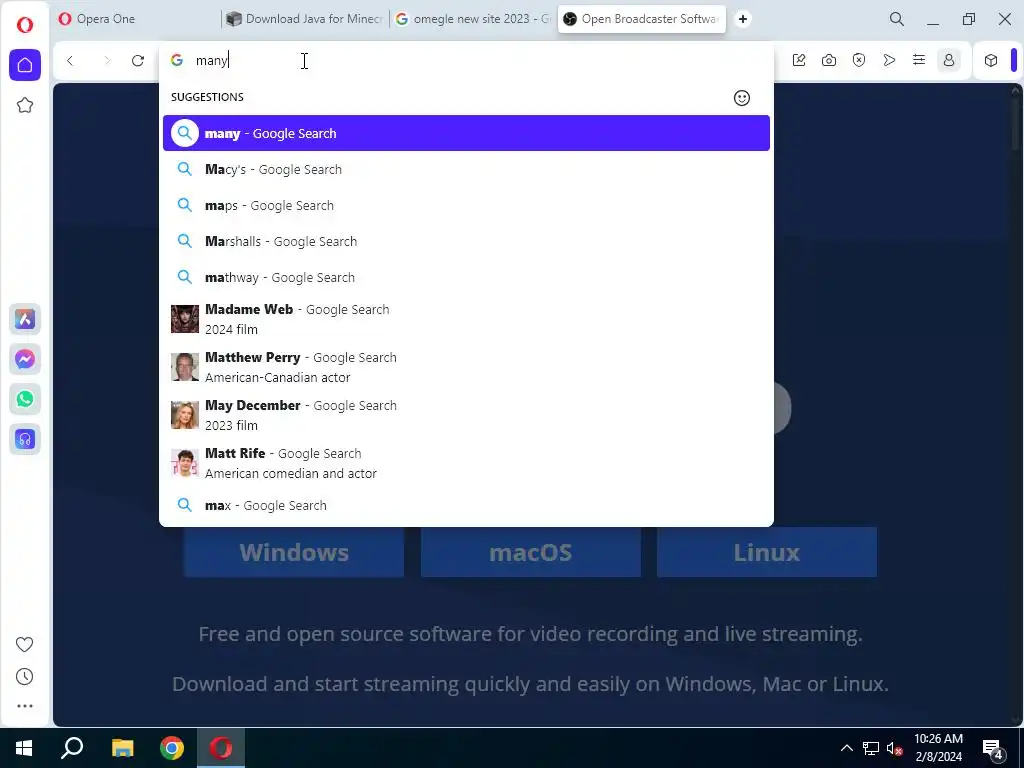Image resolution: width=1024 pixels, height=768 pixels.
Task: Go to the Start Page home icon
Action: tap(25, 65)
